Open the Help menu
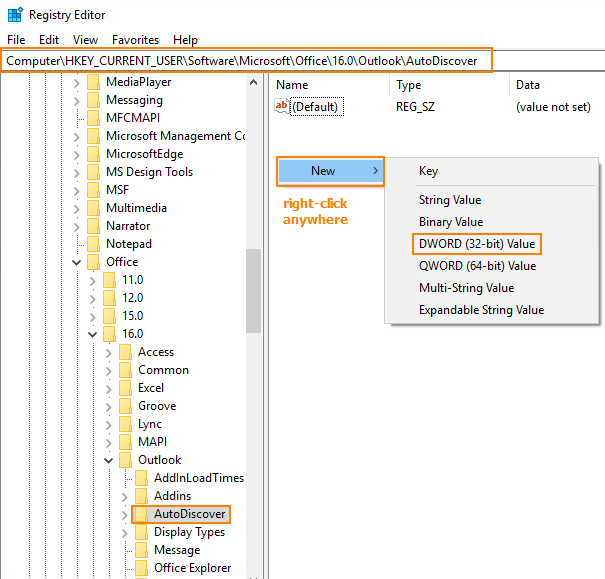 (x=185, y=40)
